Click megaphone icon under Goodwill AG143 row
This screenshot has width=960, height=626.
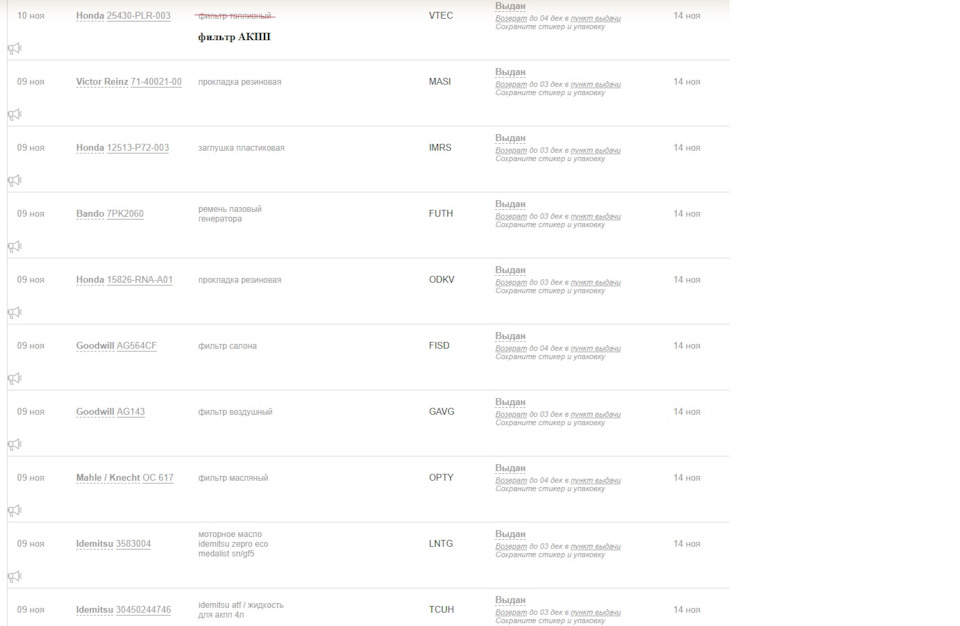[x=15, y=445]
